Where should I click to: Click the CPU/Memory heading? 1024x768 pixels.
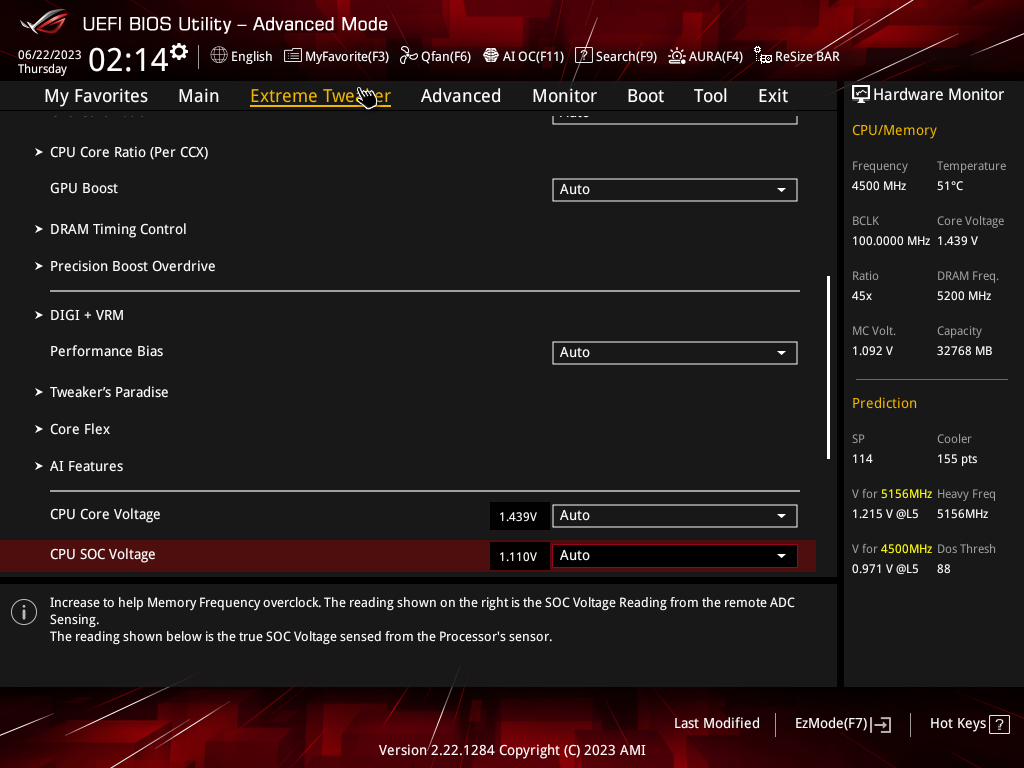pyautogui.click(x=894, y=131)
